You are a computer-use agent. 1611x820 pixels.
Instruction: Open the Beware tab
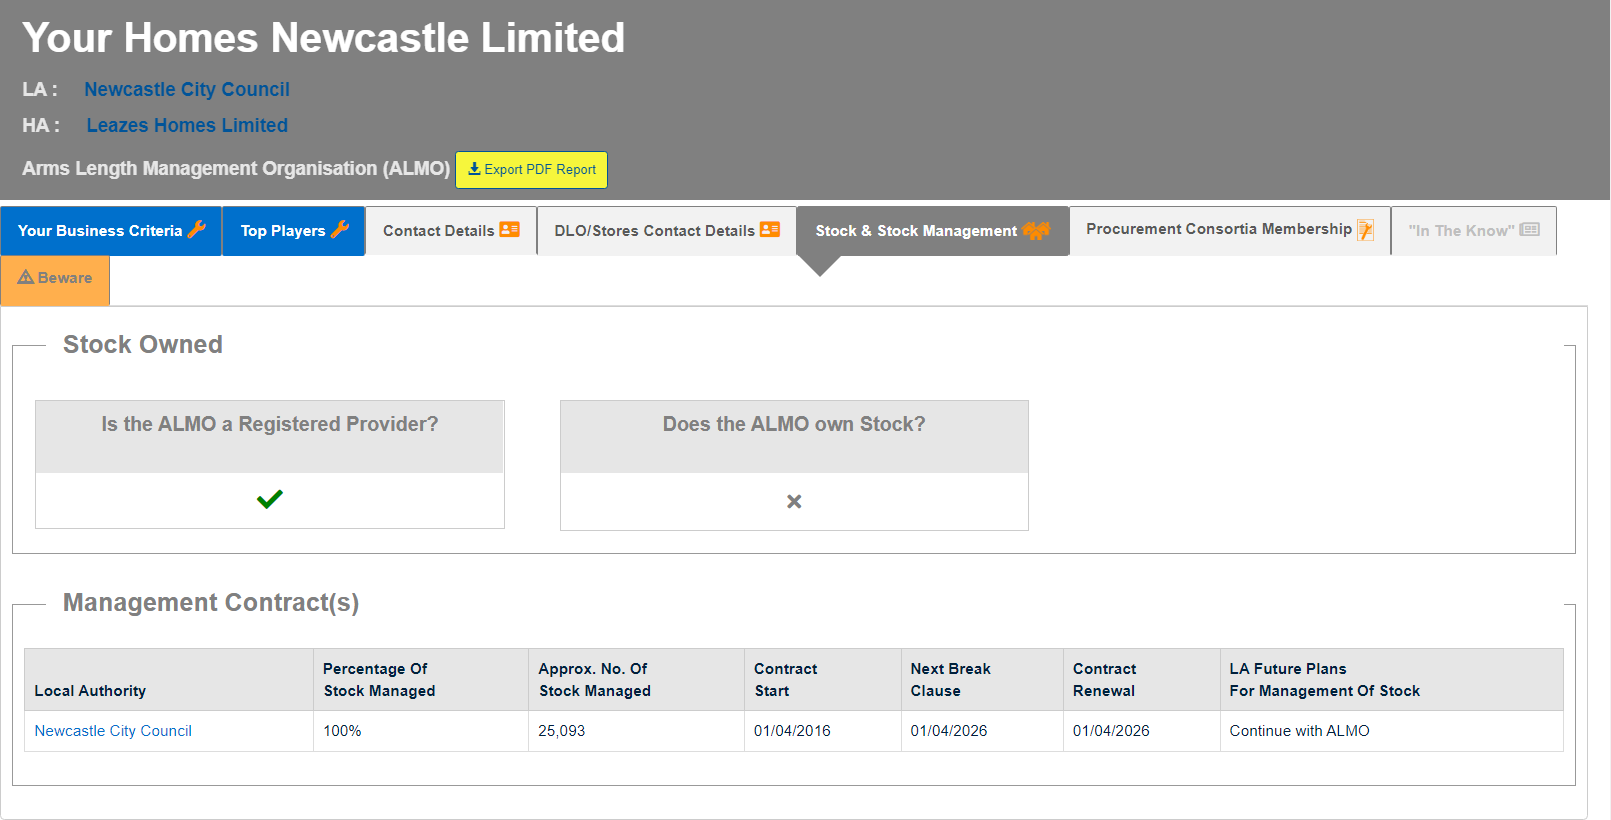click(55, 279)
